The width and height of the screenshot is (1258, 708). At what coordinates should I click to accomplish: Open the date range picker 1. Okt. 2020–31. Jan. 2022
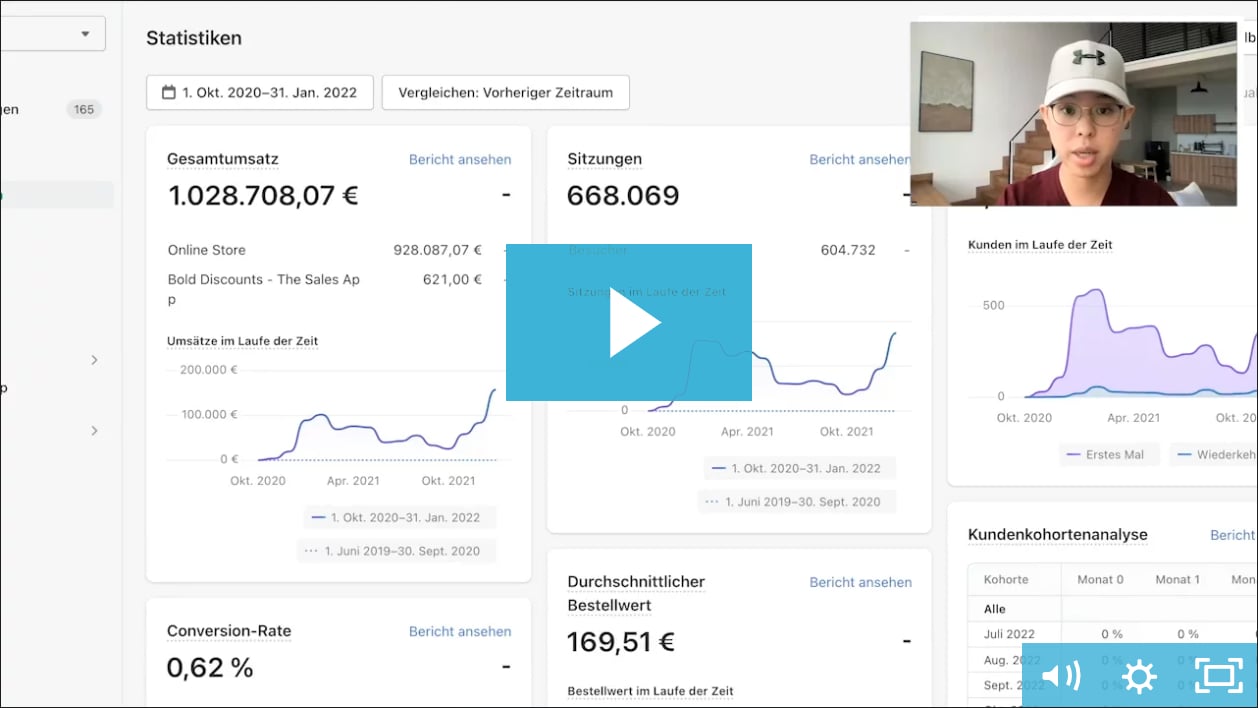[260, 92]
